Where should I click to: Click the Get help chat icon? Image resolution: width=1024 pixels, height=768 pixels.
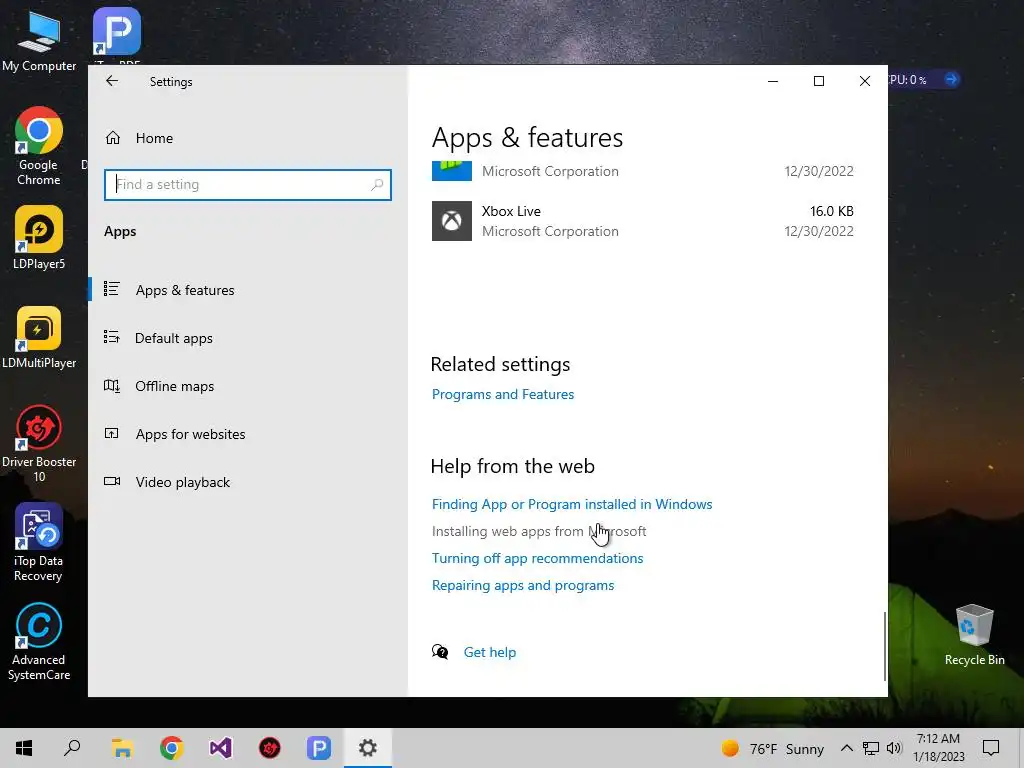pyautogui.click(x=440, y=652)
